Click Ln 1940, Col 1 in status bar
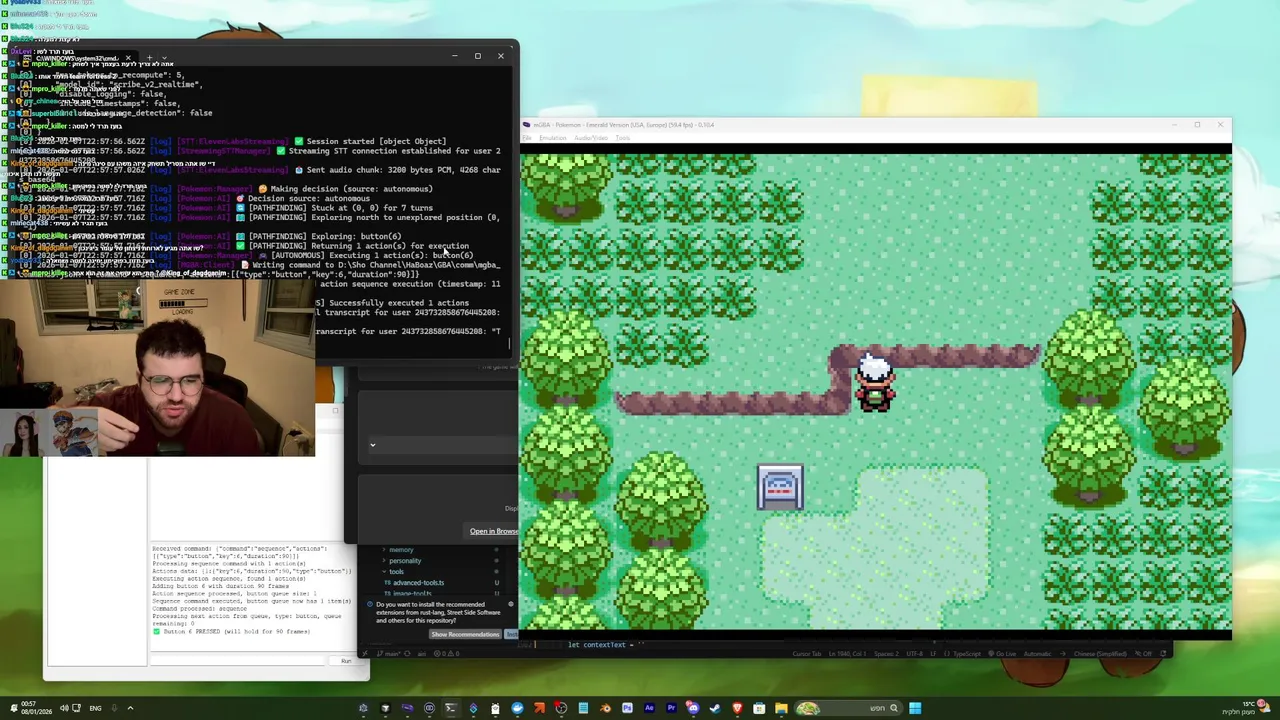The width and height of the screenshot is (1280, 720). point(847,653)
